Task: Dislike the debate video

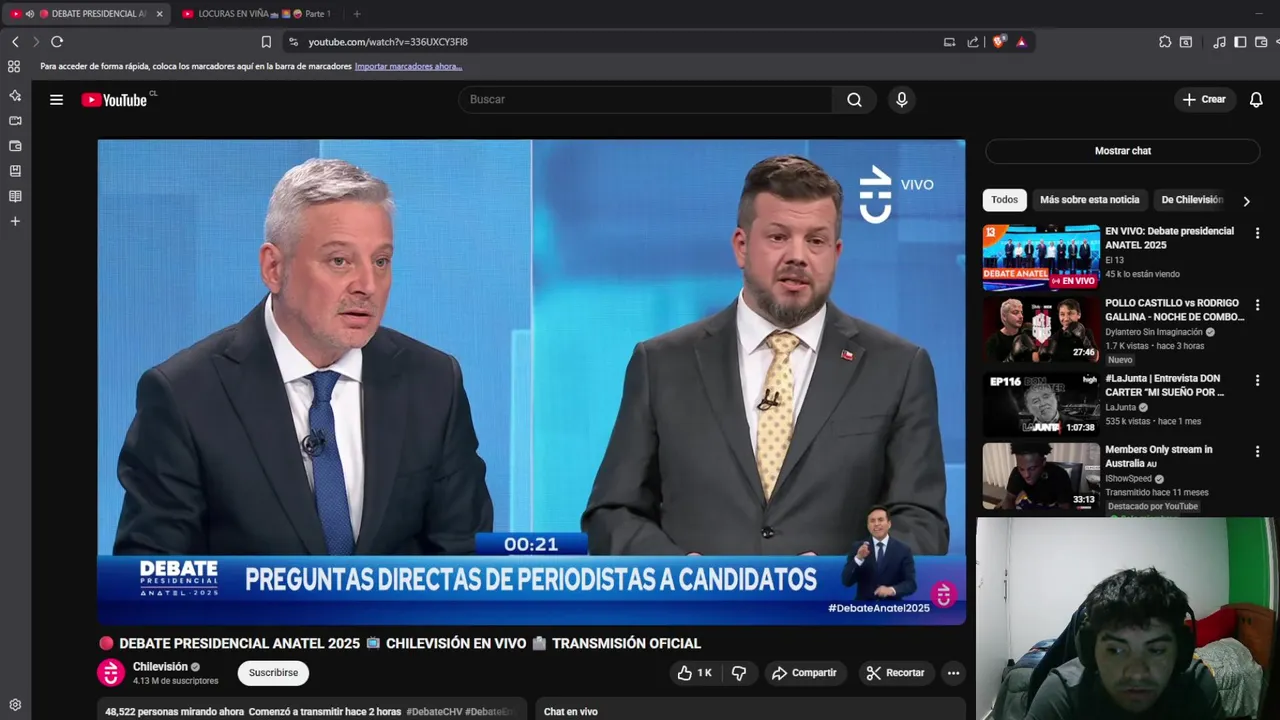Action: [x=738, y=673]
